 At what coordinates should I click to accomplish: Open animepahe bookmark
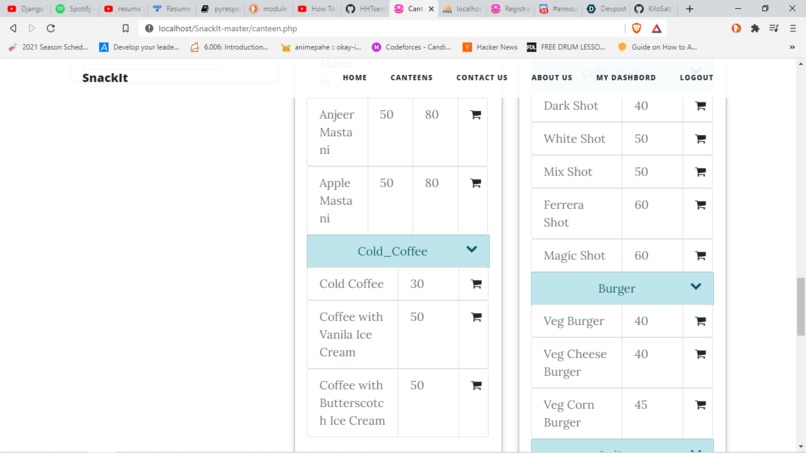pos(321,47)
